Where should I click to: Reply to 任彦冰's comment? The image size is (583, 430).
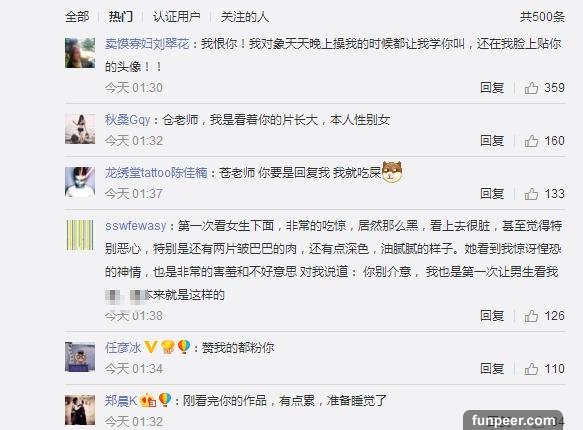[492, 369]
